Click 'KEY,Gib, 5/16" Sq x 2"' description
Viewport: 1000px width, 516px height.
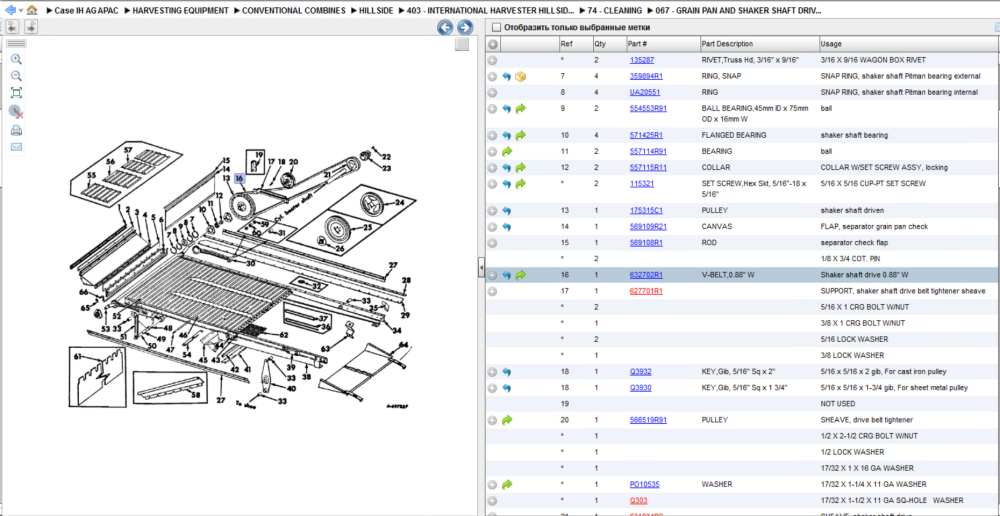coord(739,372)
